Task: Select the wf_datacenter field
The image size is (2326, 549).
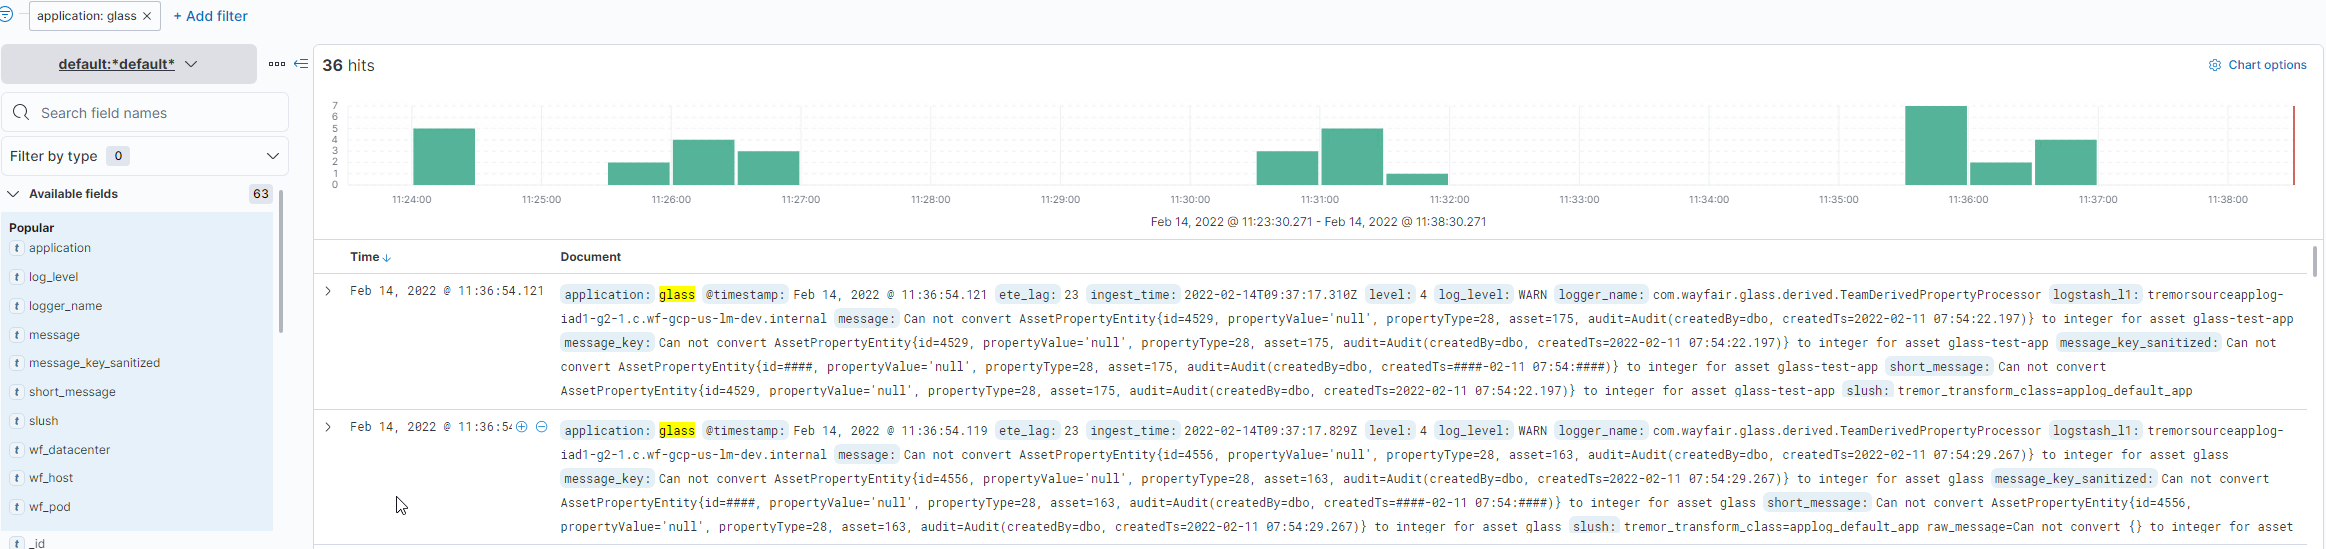Action: click(x=70, y=450)
